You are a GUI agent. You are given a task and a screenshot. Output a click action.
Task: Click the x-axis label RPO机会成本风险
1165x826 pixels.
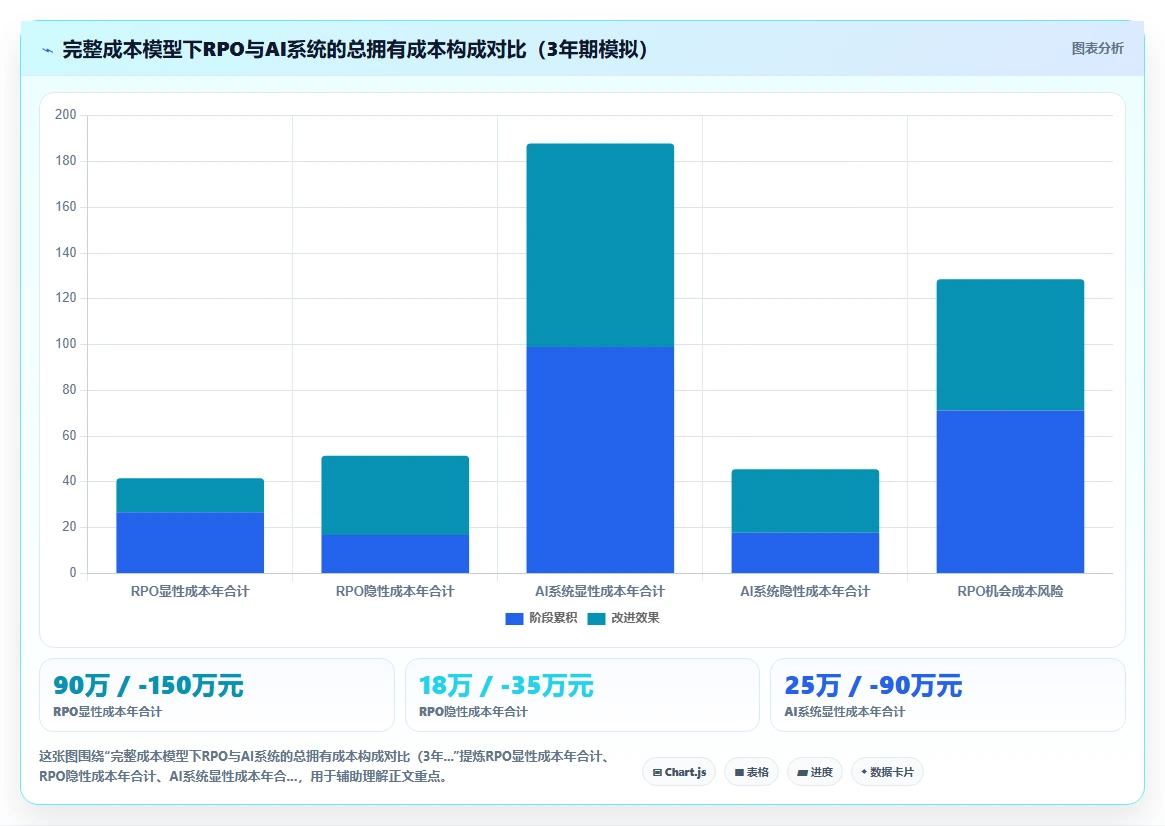(x=1010, y=591)
